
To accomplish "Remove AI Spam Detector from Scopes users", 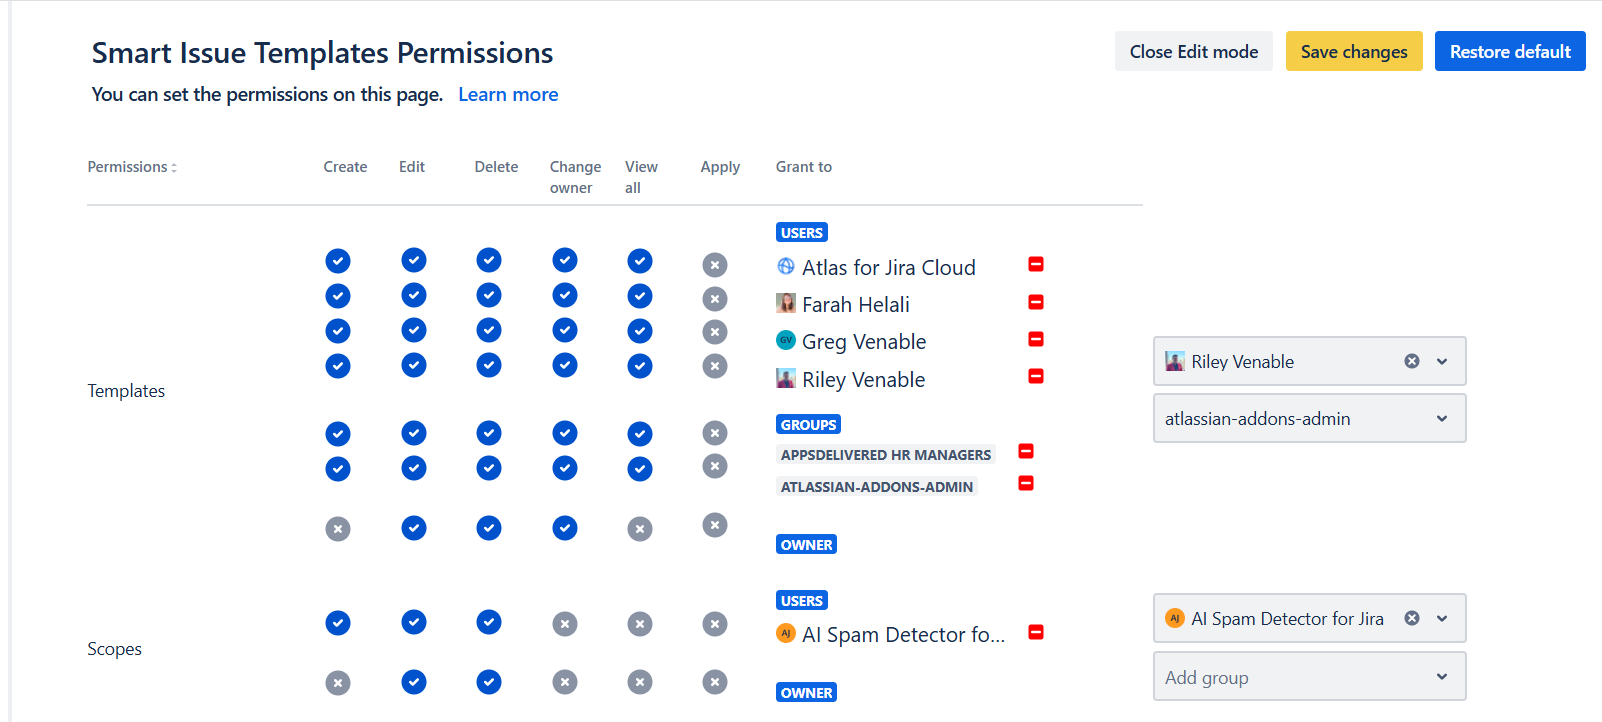I will point(1036,632).
